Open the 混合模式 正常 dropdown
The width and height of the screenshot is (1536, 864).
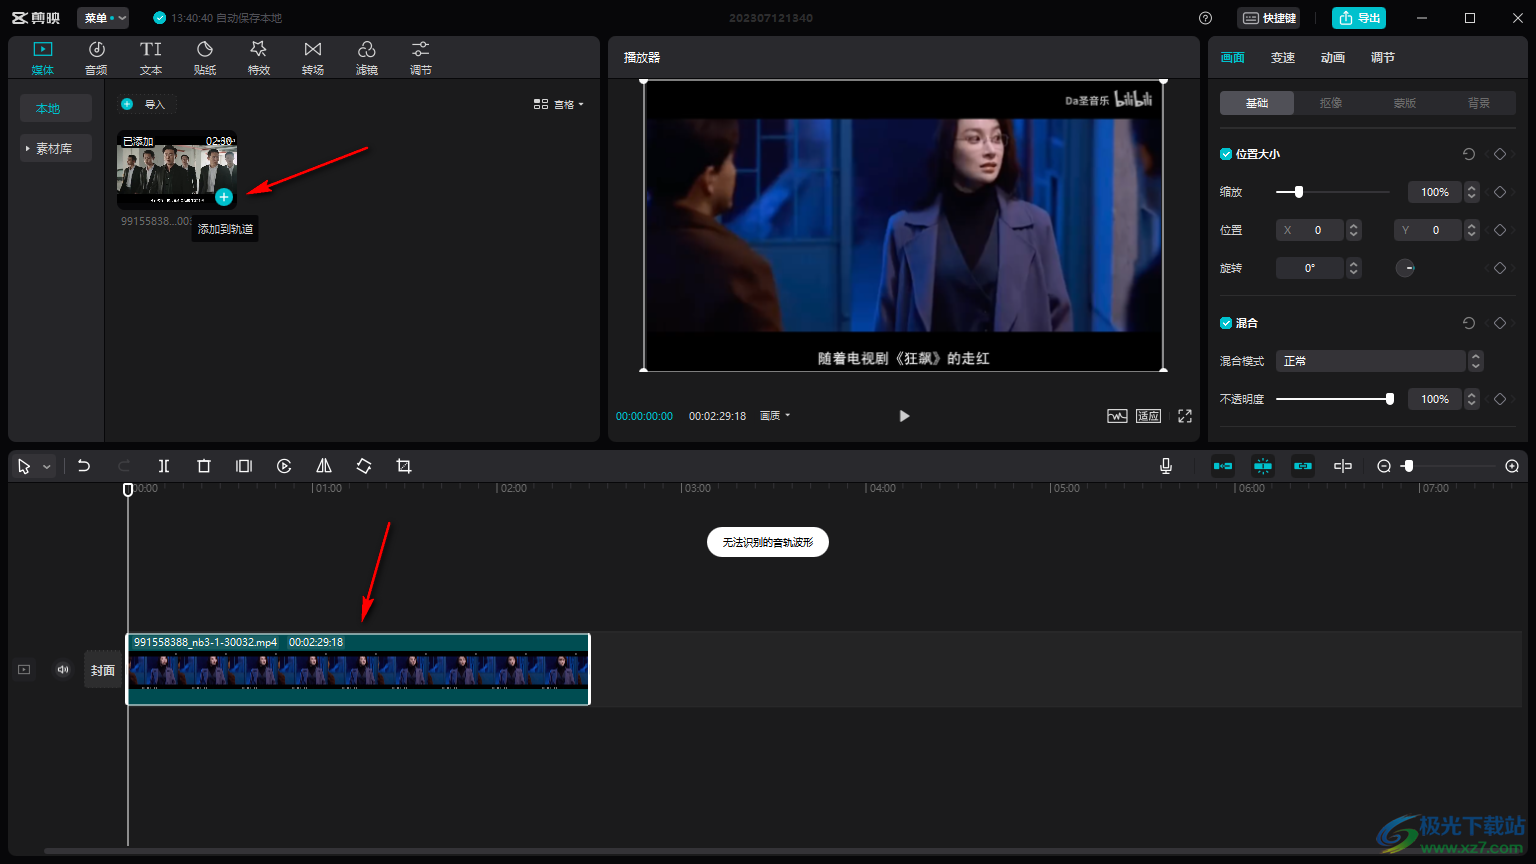point(1379,361)
